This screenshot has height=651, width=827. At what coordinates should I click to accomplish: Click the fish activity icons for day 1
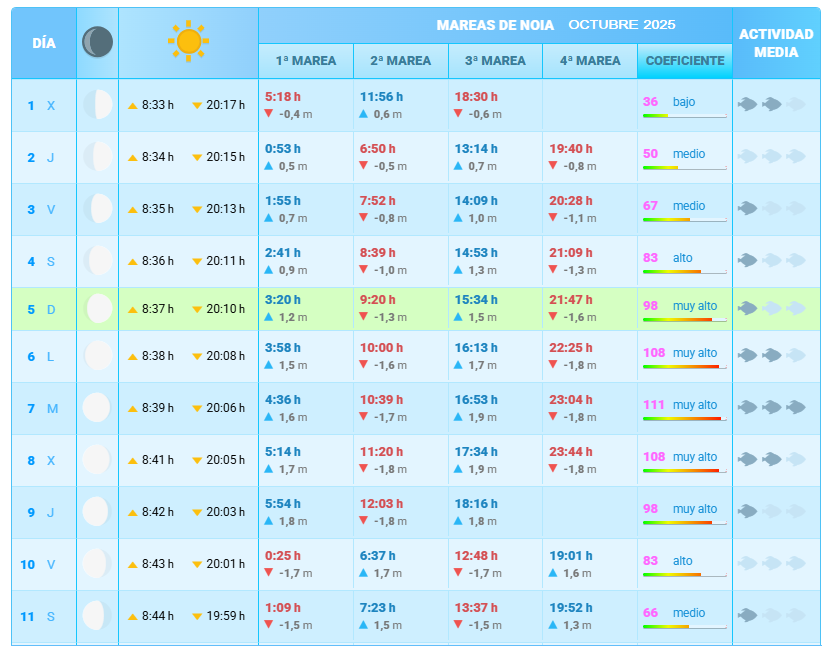pyautogui.click(x=771, y=104)
